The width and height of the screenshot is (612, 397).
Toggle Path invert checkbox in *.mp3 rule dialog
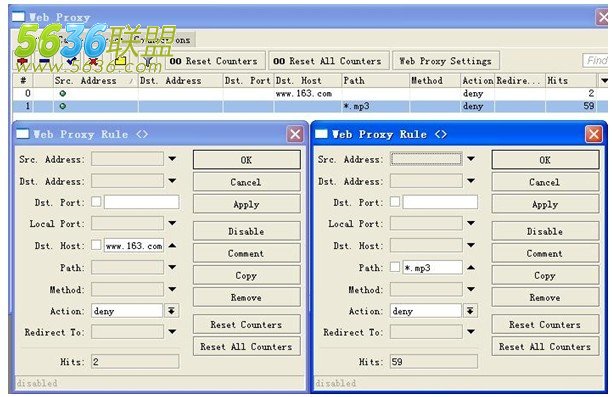[x=395, y=267]
